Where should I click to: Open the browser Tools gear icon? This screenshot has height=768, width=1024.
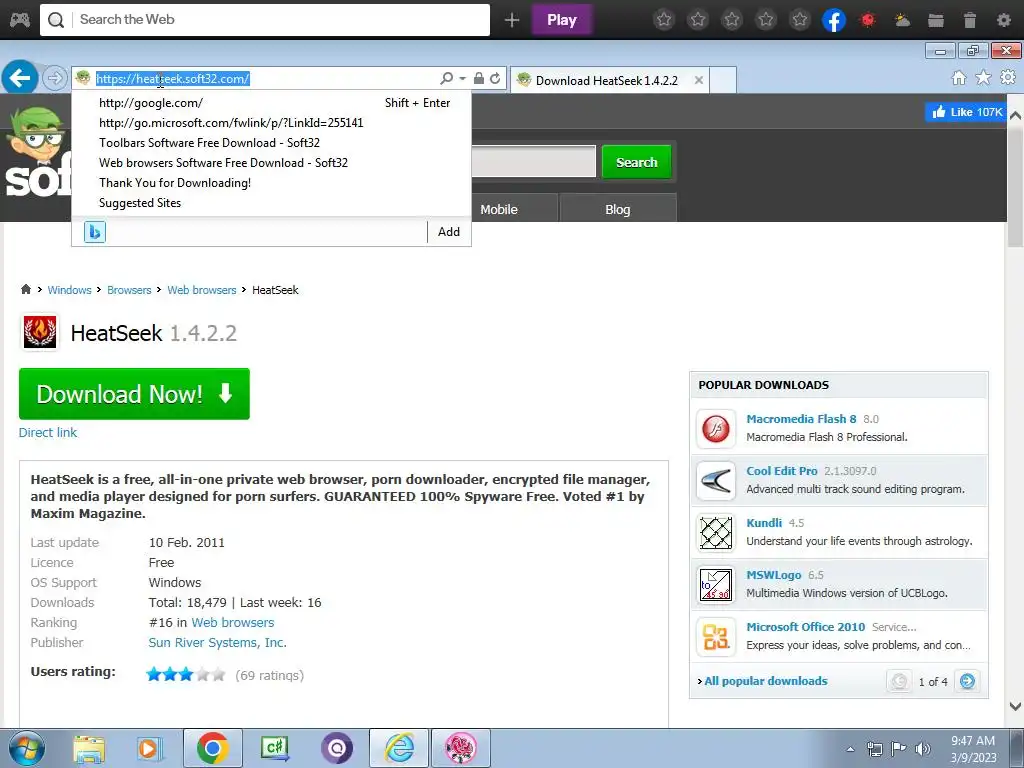tap(1008, 78)
